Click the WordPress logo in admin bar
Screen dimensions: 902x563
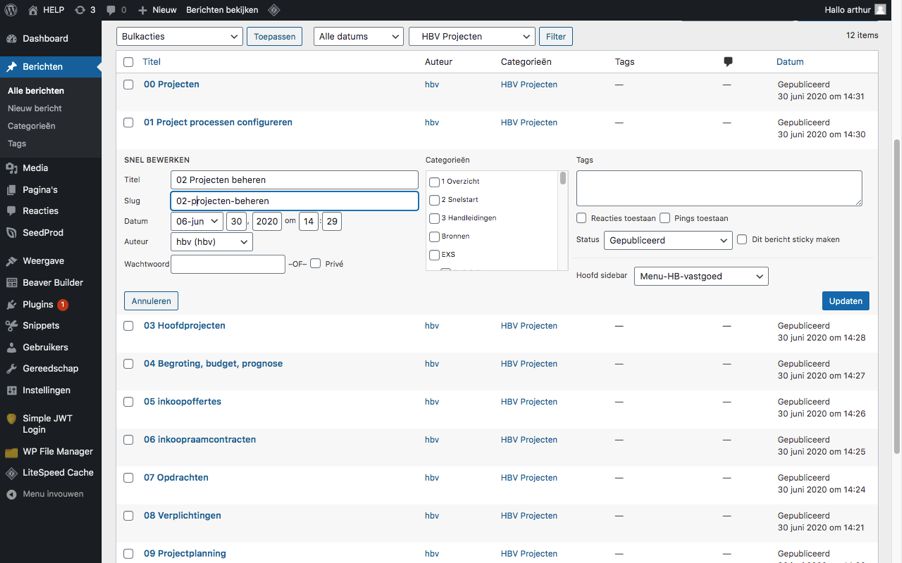11,10
